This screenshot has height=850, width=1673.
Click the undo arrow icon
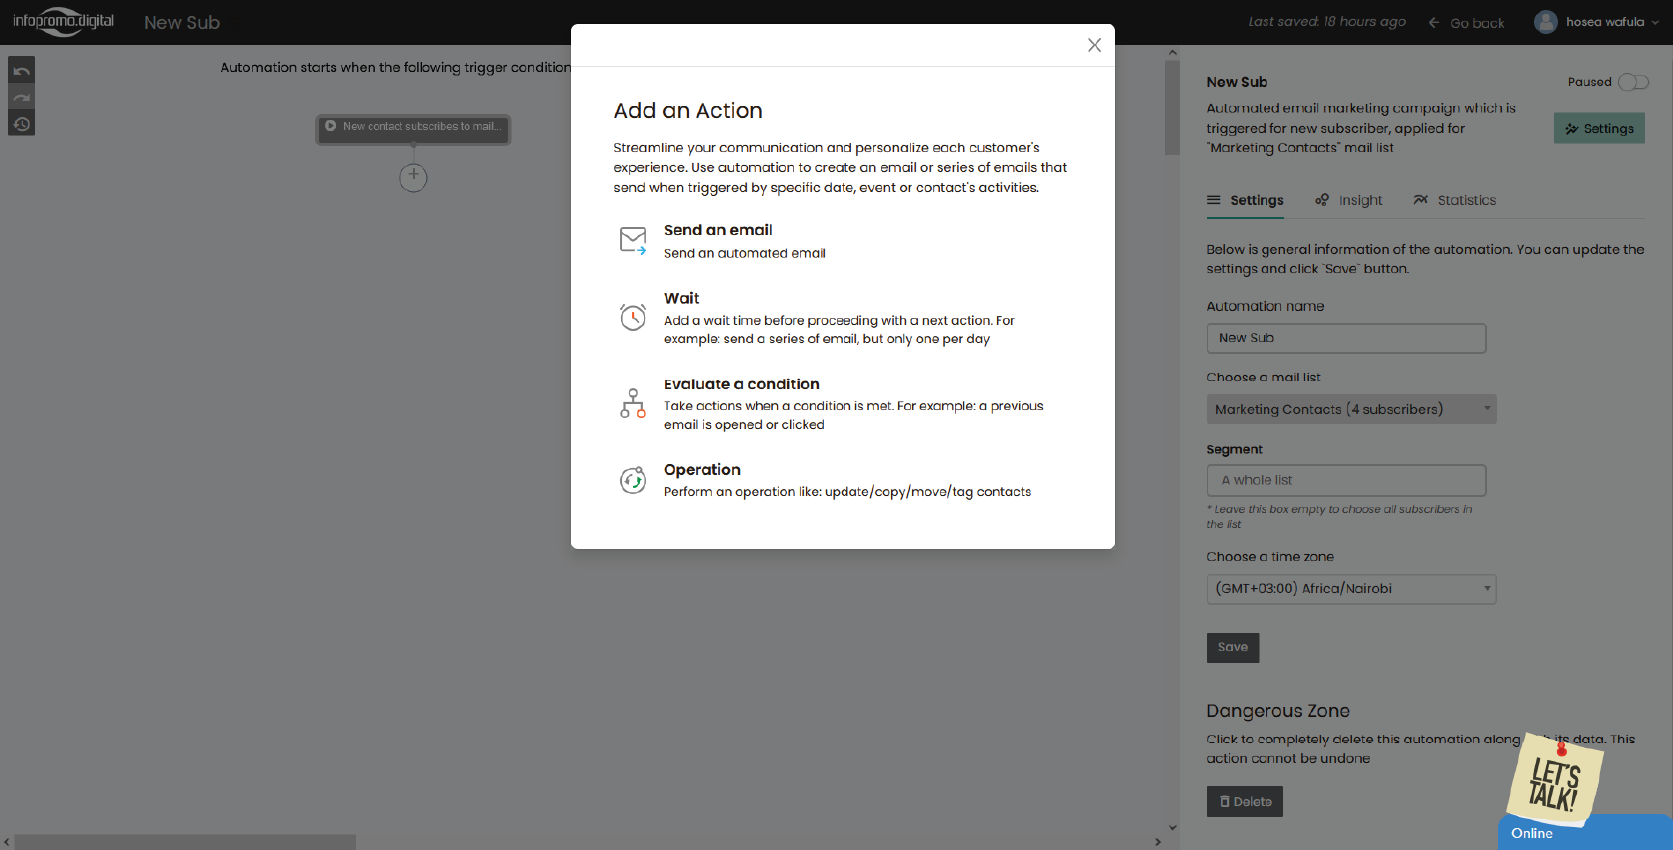(x=22, y=71)
